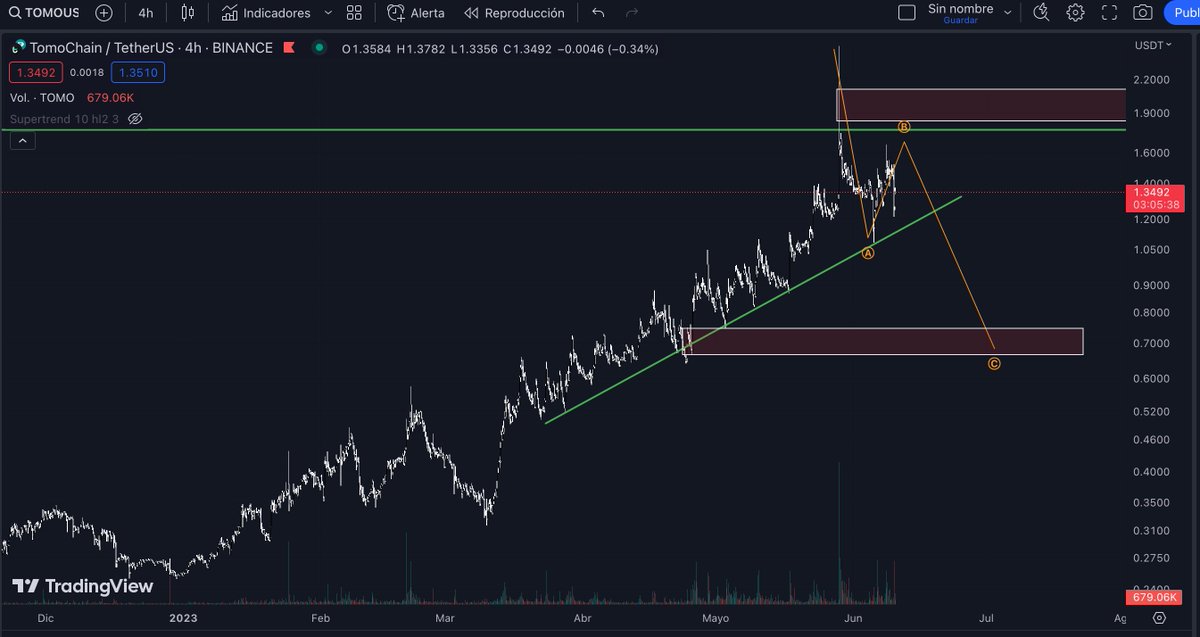Click the 0.7000 price scale label
Viewport: 1200px width, 637px height.
1152,343
